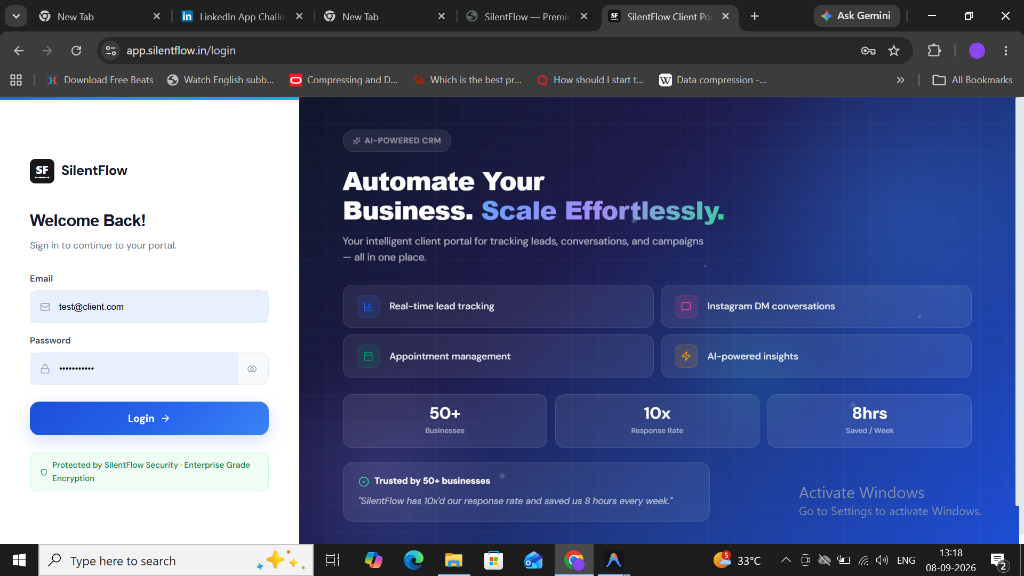Open the Extensions puzzle icon
This screenshot has width=1024, height=576.
click(x=935, y=50)
